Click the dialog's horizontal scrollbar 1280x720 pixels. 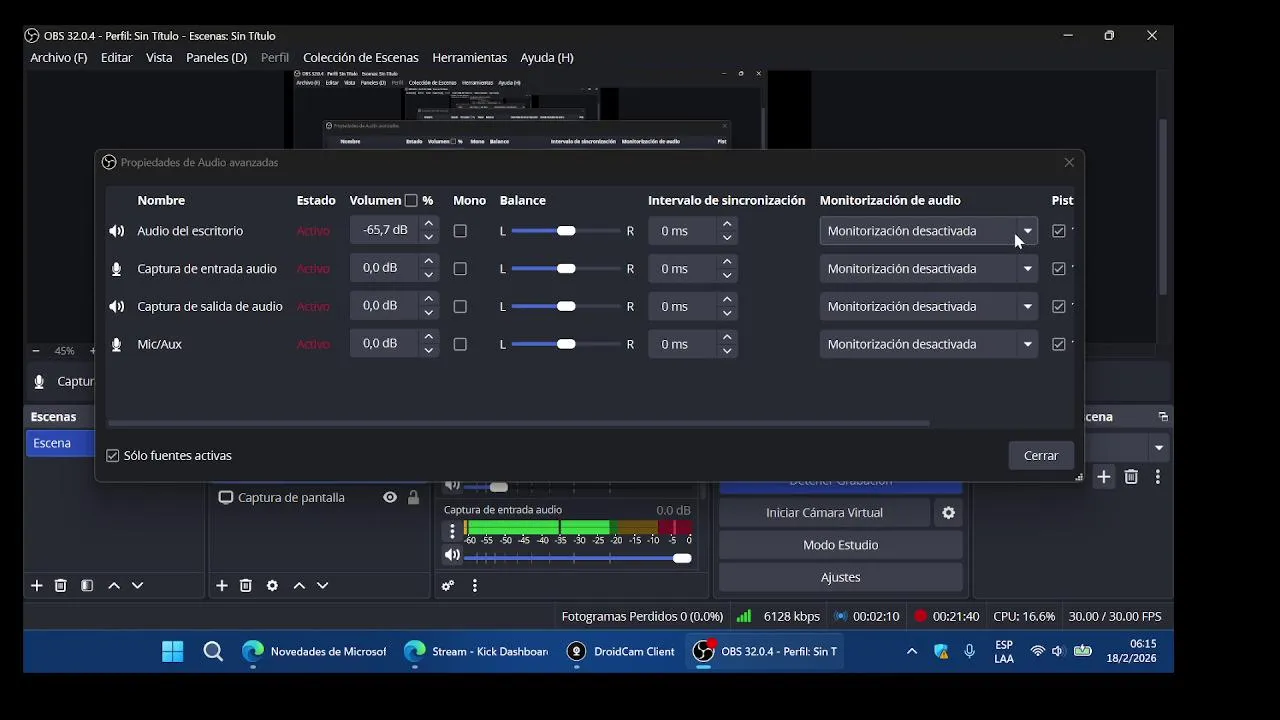[518, 423]
